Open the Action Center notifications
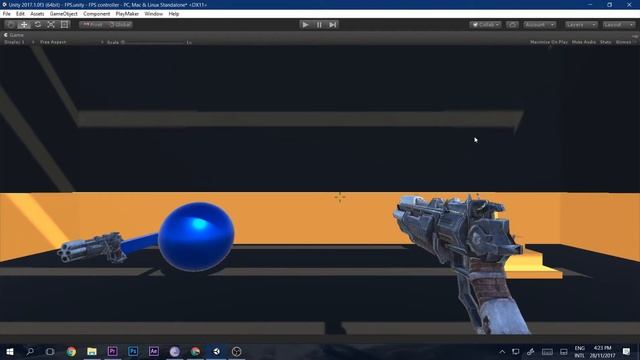This screenshot has height=360, width=640. [x=627, y=351]
